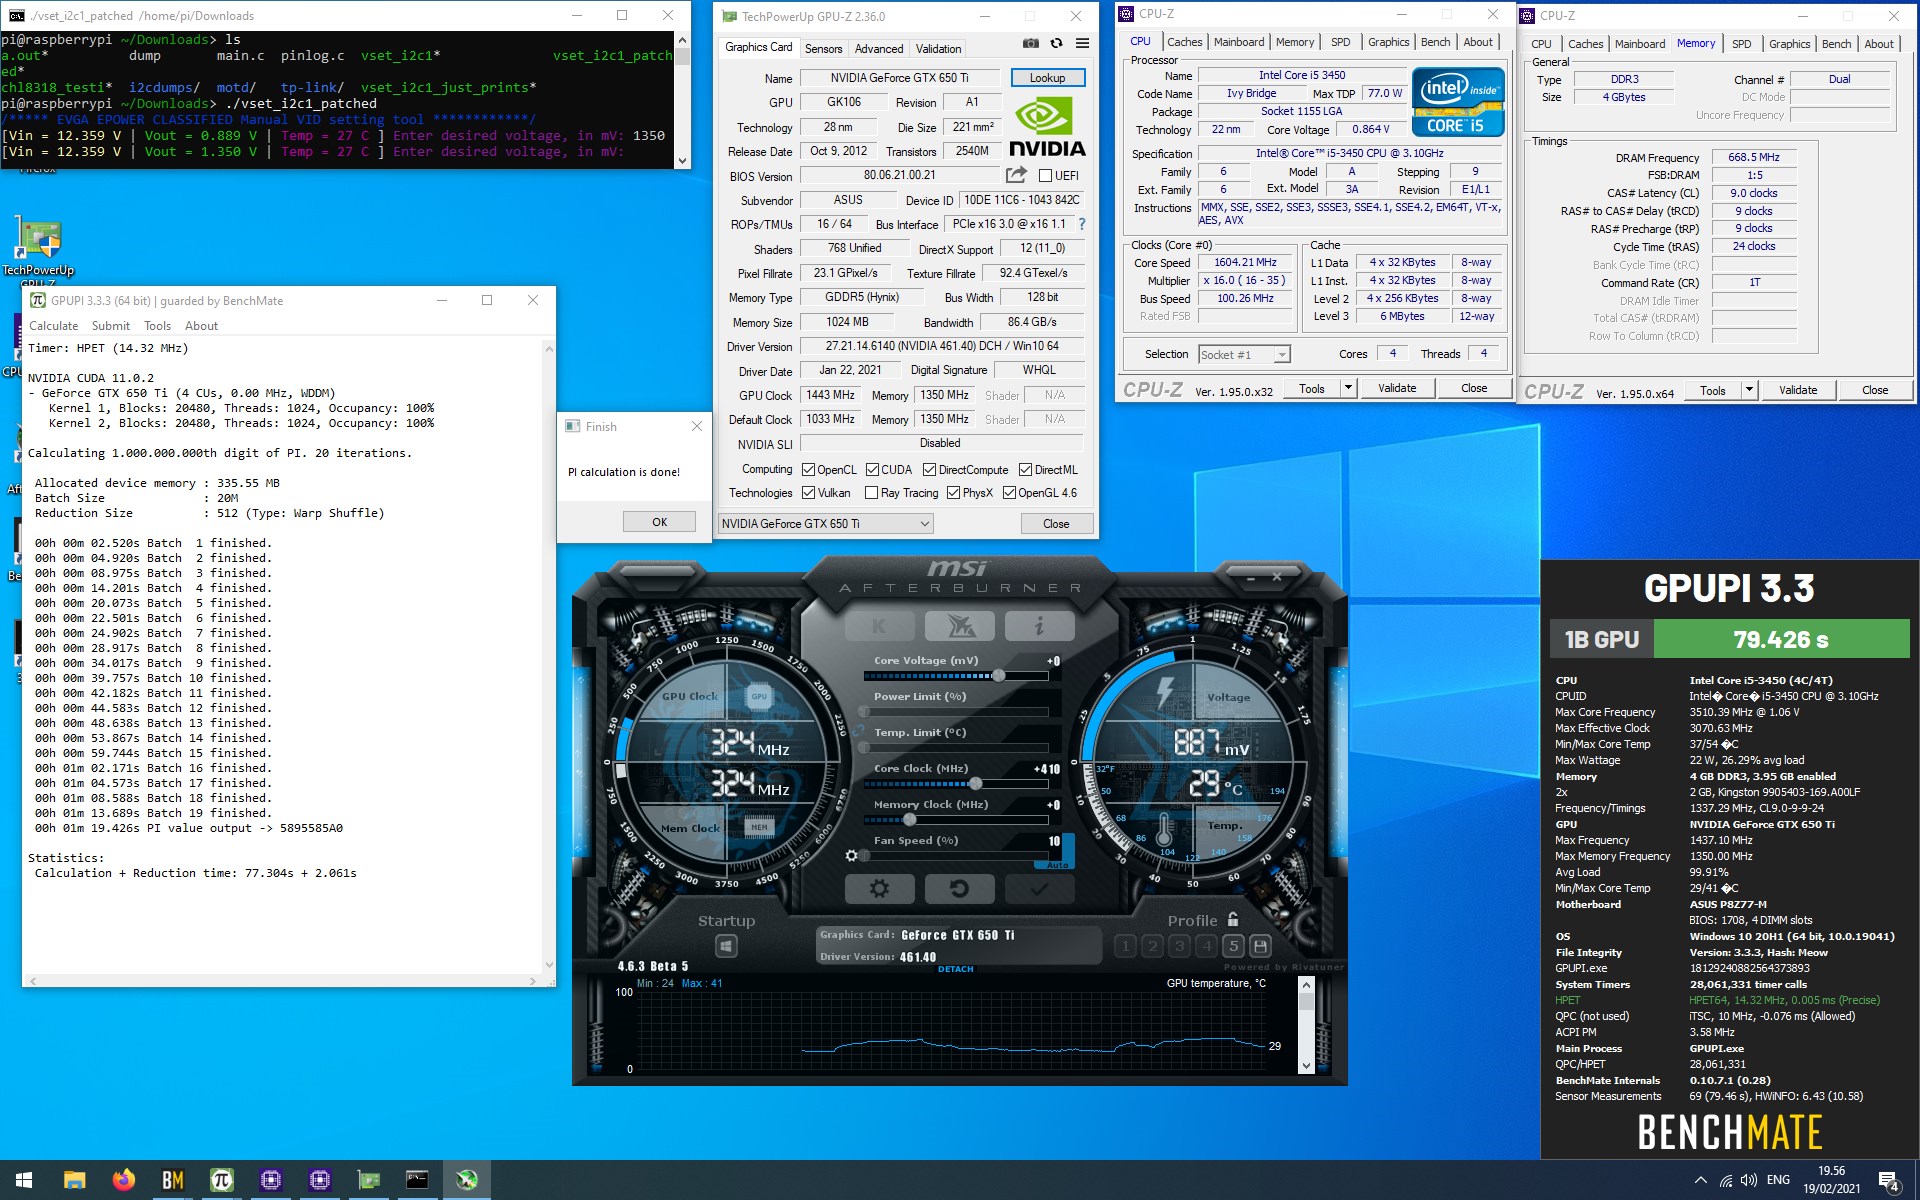Image resolution: width=1920 pixels, height=1200 pixels.
Task: Select Afterburner profile slot 5
Action: pyautogui.click(x=1233, y=946)
